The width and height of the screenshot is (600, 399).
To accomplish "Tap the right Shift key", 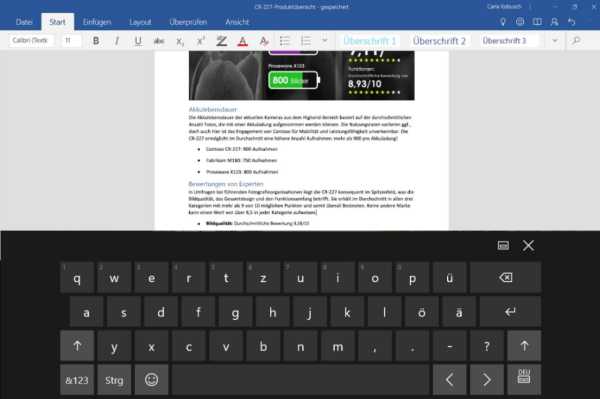I will 524,346.
